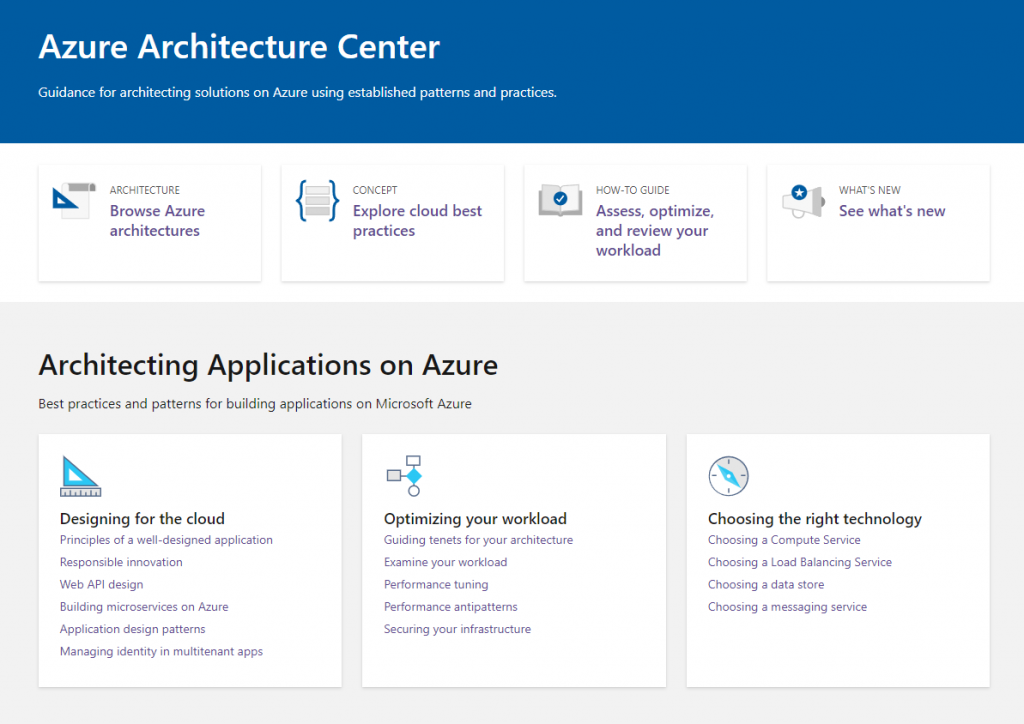The image size is (1024, 724).
Task: Open Choosing a data store
Action: (766, 584)
